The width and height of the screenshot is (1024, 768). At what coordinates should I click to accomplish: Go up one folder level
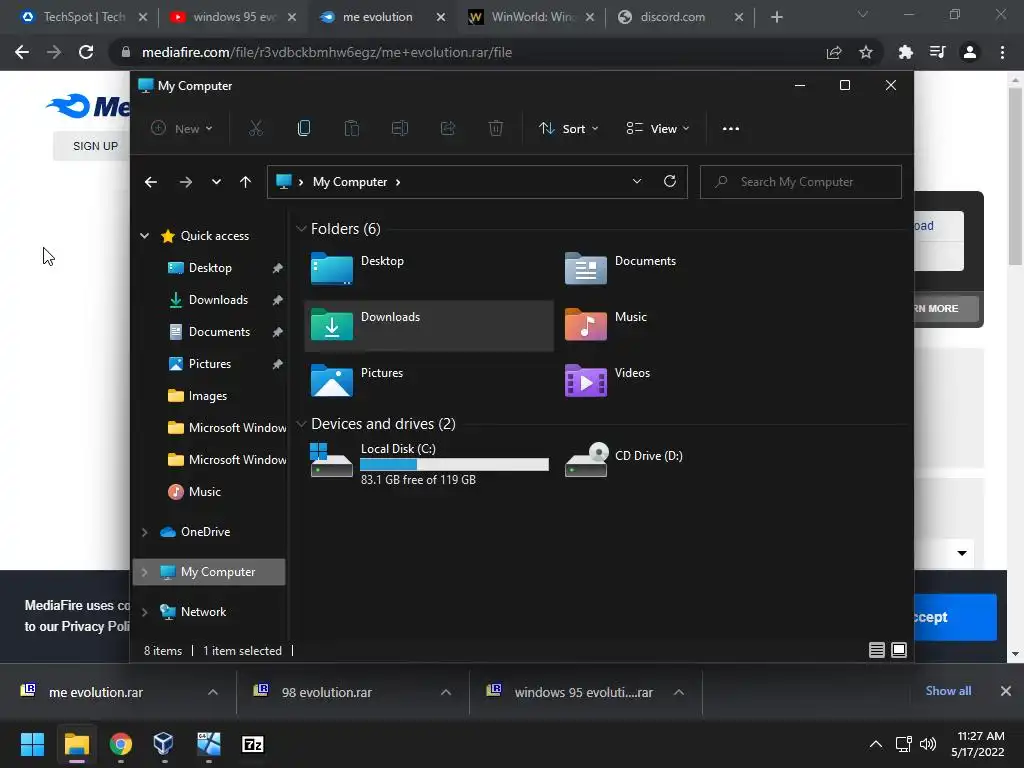246,182
